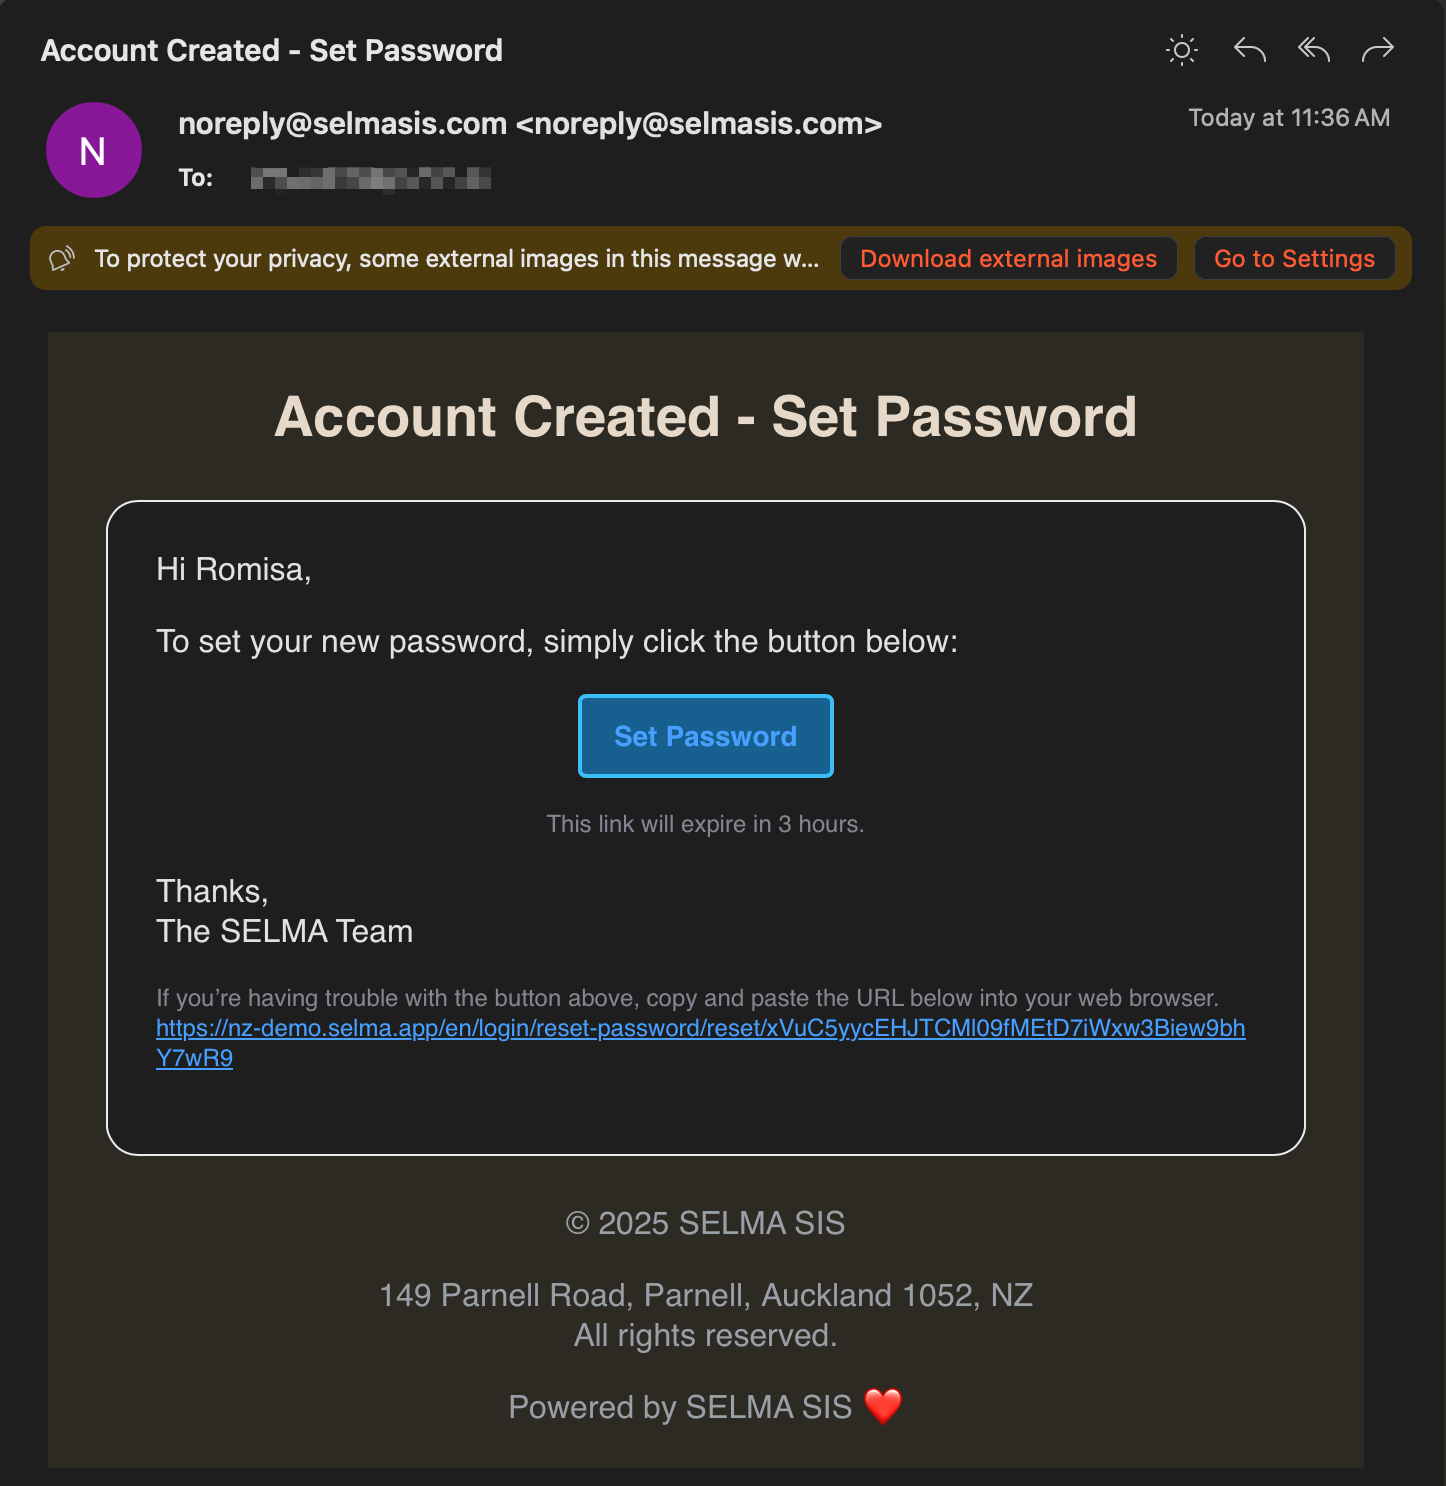Click the Hi Romisa greeting text
The image size is (1446, 1486).
coord(233,570)
